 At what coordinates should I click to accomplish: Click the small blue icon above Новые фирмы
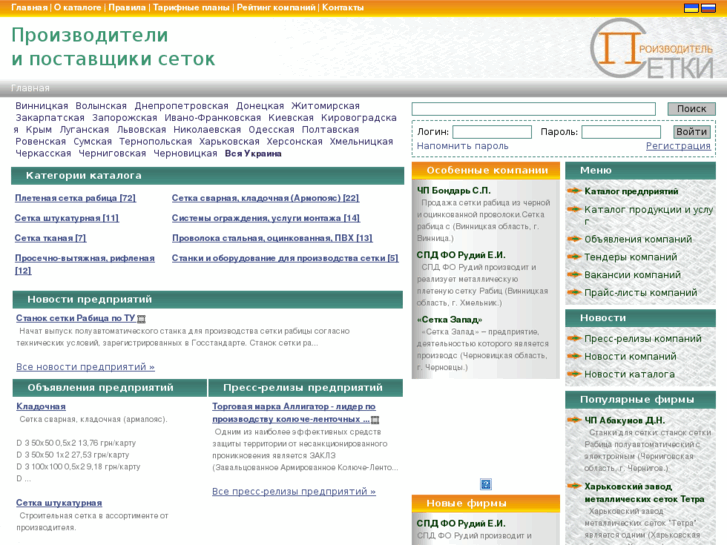coord(485,484)
